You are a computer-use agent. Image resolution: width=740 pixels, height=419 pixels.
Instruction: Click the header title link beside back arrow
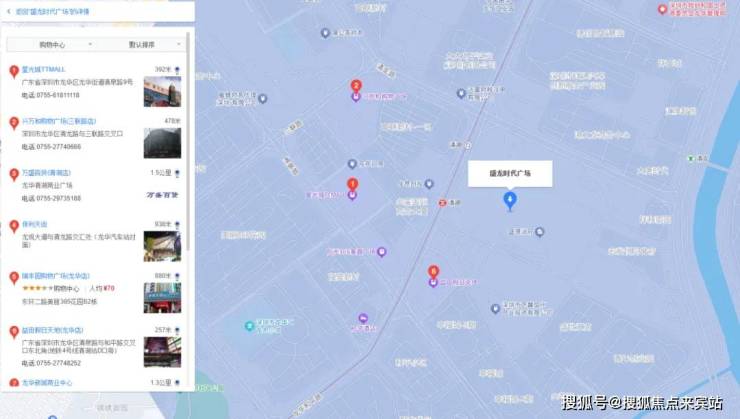(x=52, y=11)
